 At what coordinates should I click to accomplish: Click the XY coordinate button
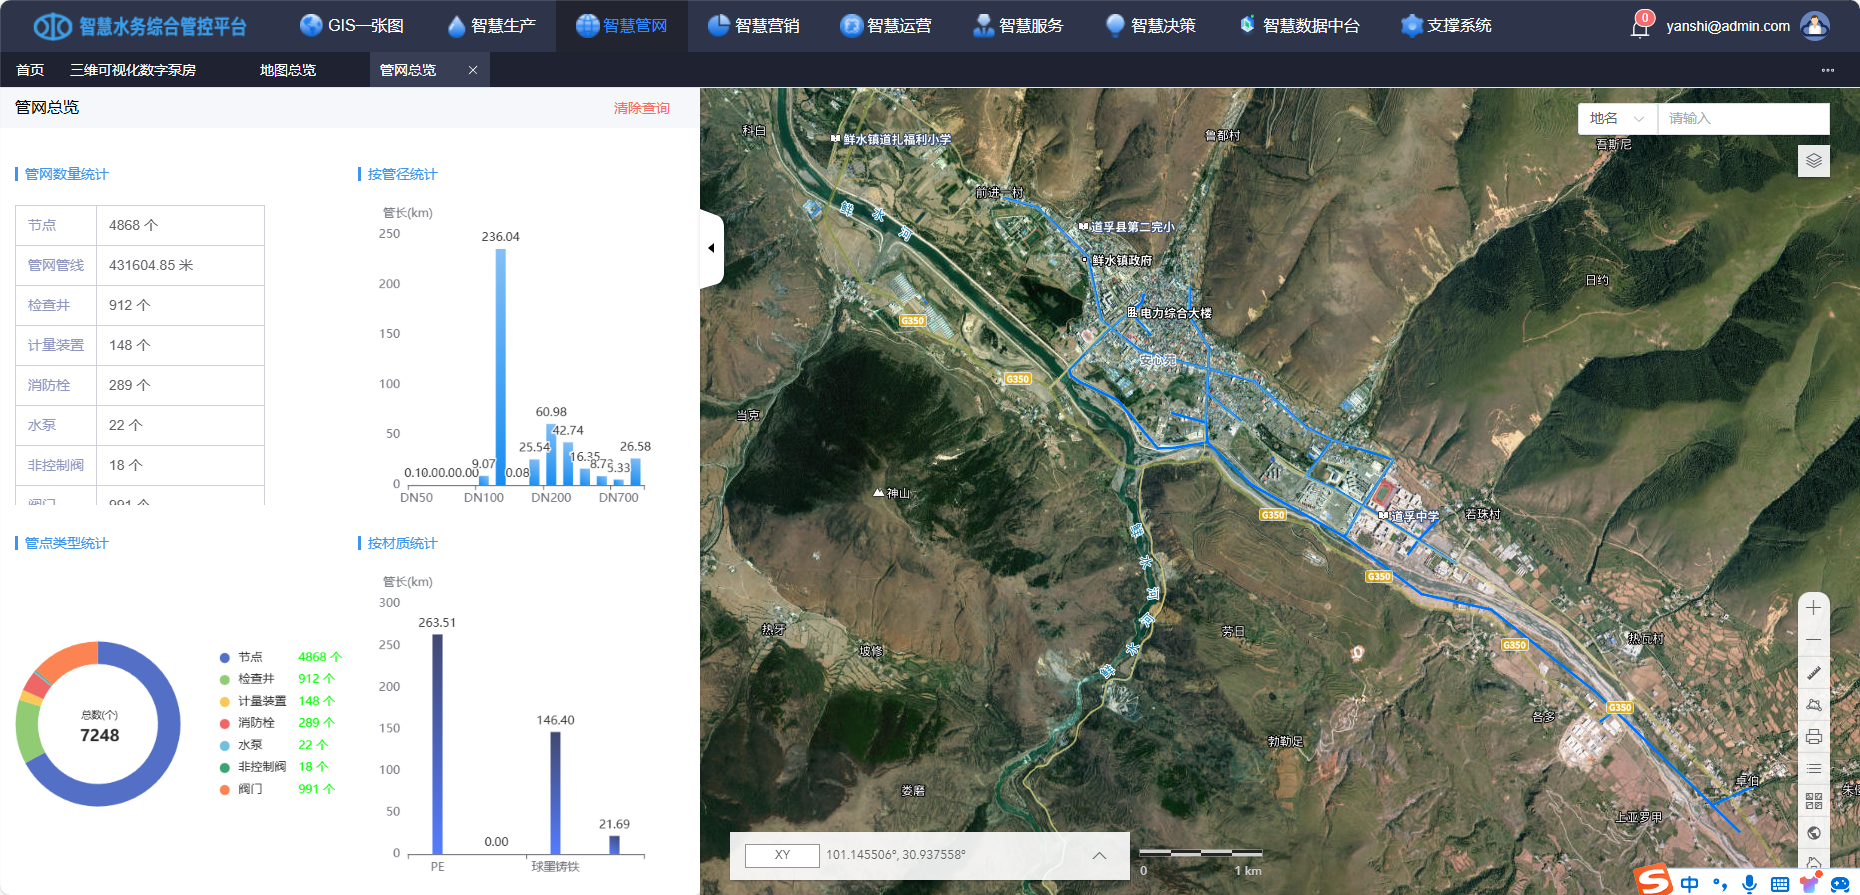pos(782,855)
